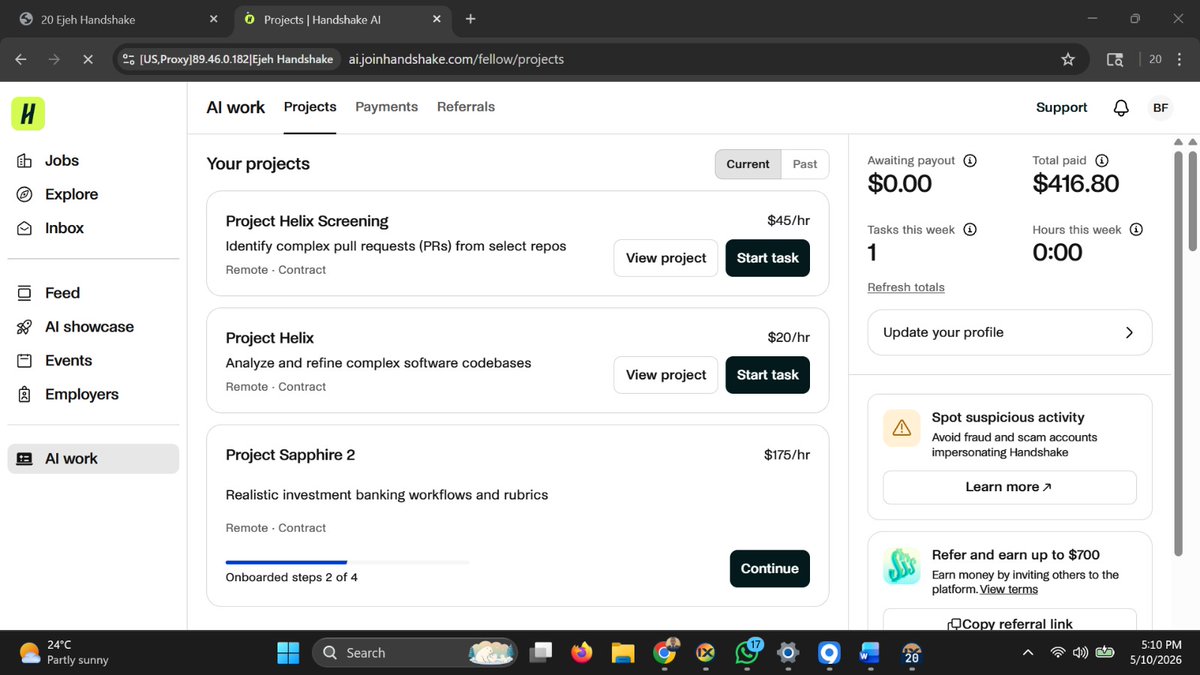This screenshot has height=675, width=1200.
Task: Open Firefox from the taskbar
Action: coord(581,653)
